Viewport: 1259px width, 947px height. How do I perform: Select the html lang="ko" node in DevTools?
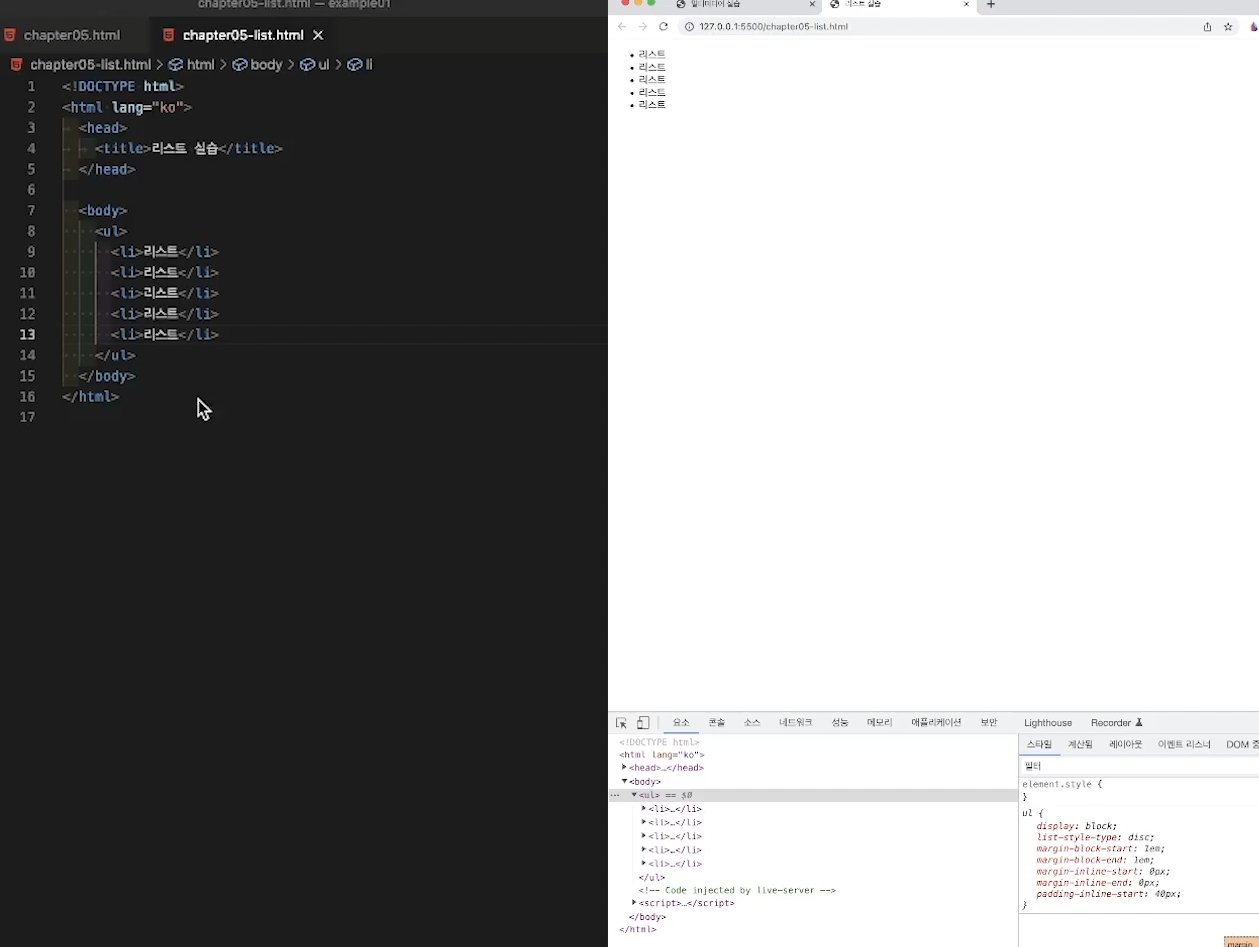coord(662,755)
